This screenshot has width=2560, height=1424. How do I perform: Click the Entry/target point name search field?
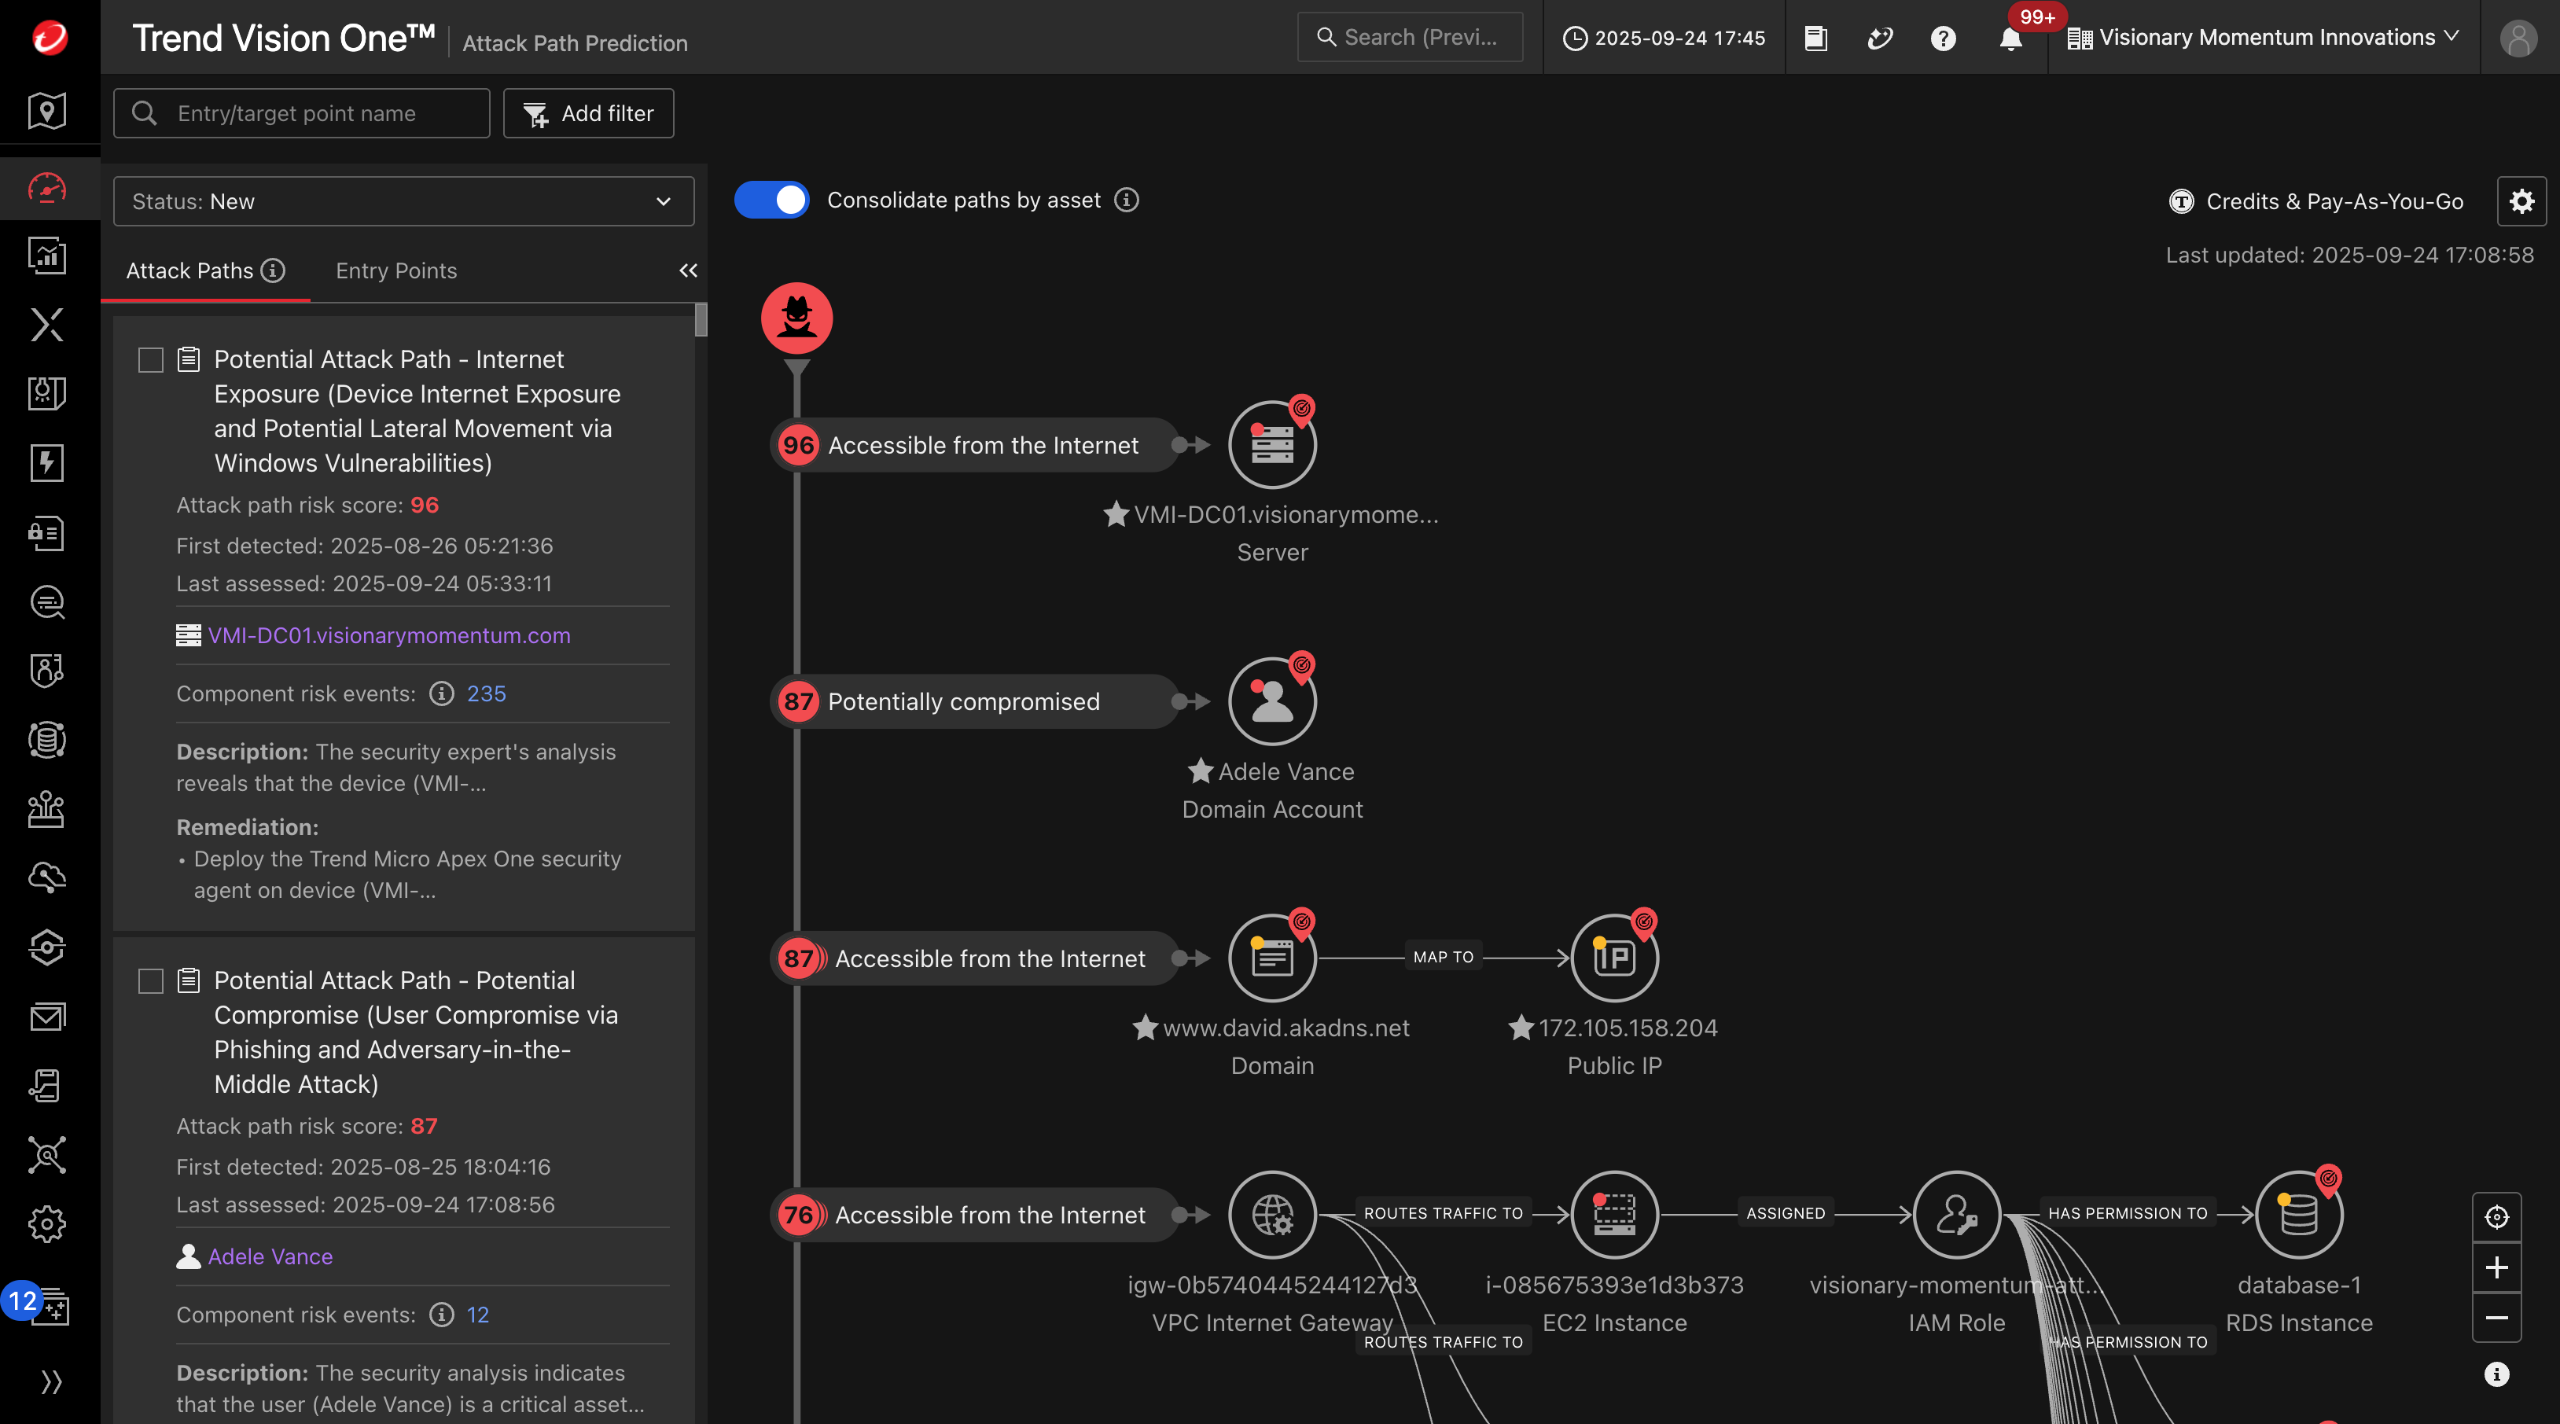tap(302, 113)
